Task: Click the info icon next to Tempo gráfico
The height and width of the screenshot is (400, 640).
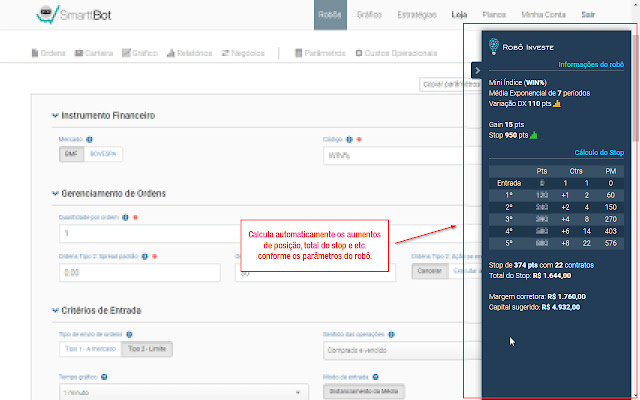Action: pos(104,377)
